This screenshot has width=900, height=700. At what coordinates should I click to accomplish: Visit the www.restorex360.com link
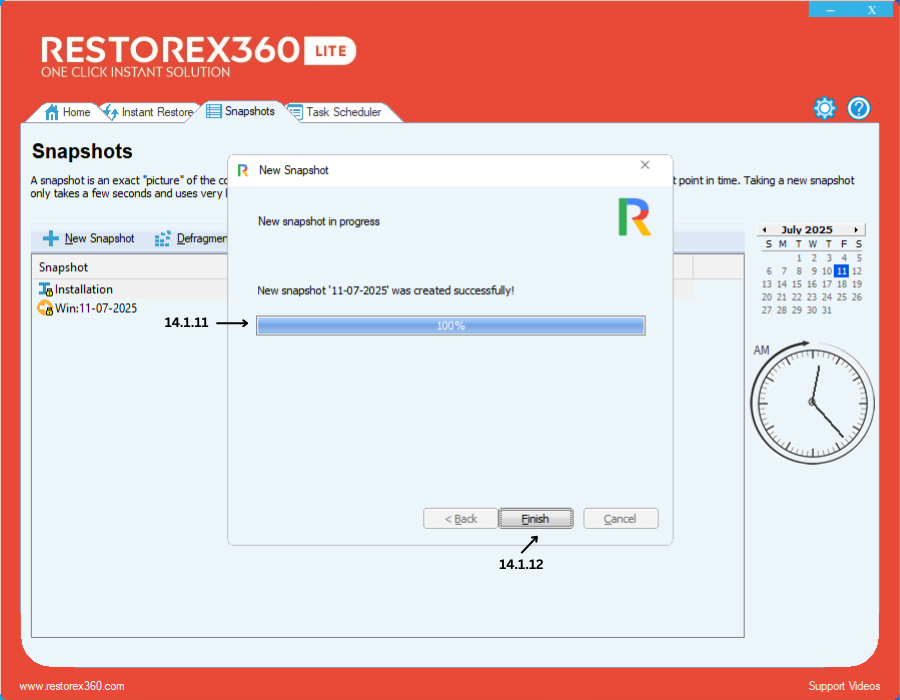(x=72, y=686)
